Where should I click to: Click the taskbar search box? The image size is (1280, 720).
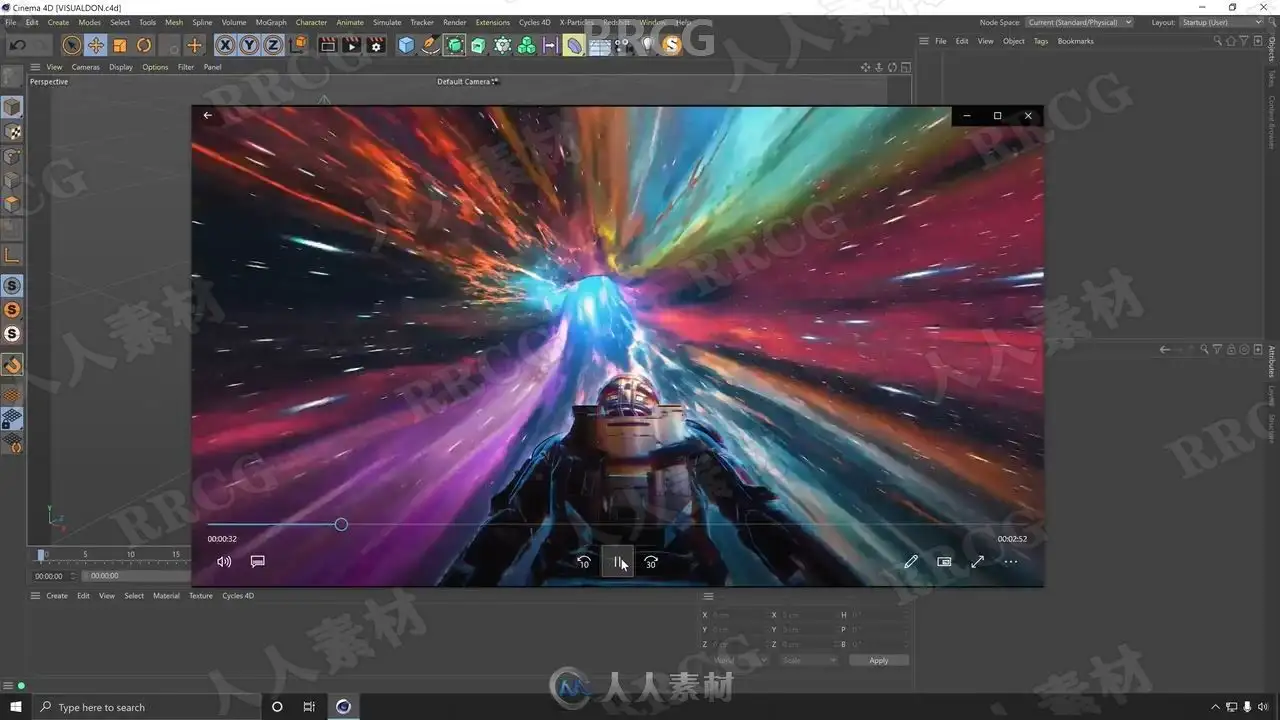tap(147, 707)
